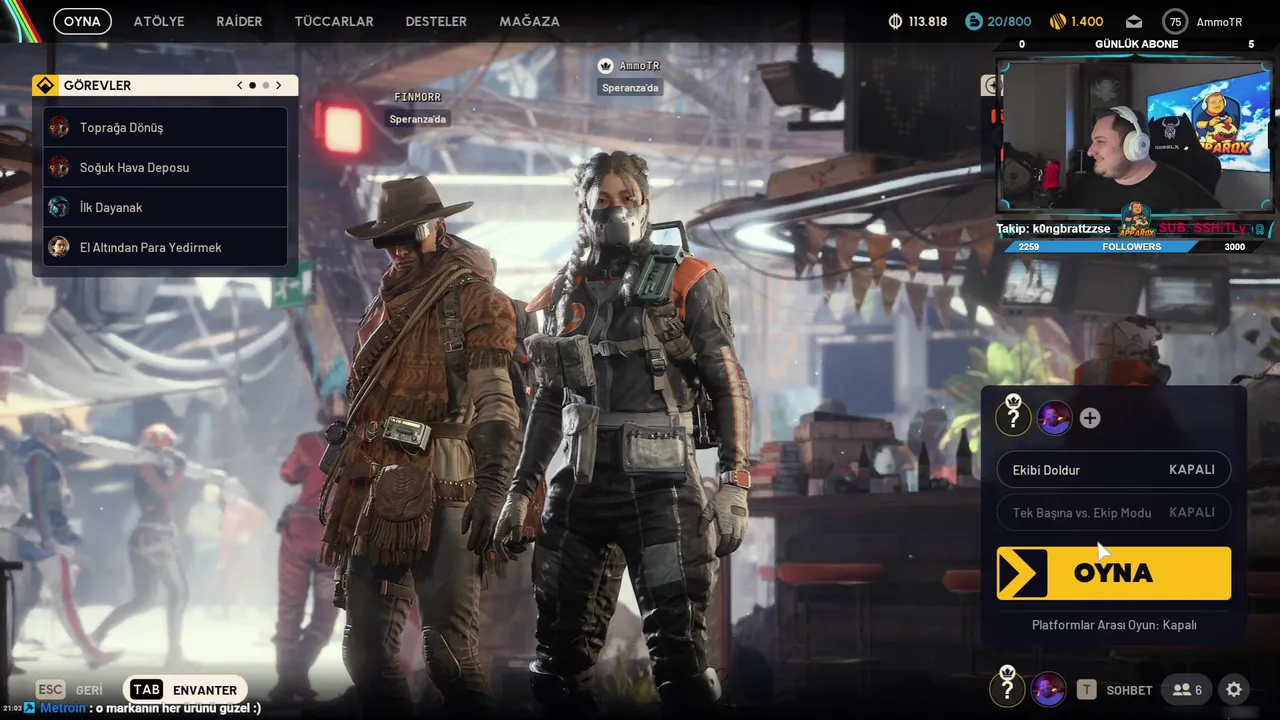Open the mailbox envelope icon

coord(1134,21)
